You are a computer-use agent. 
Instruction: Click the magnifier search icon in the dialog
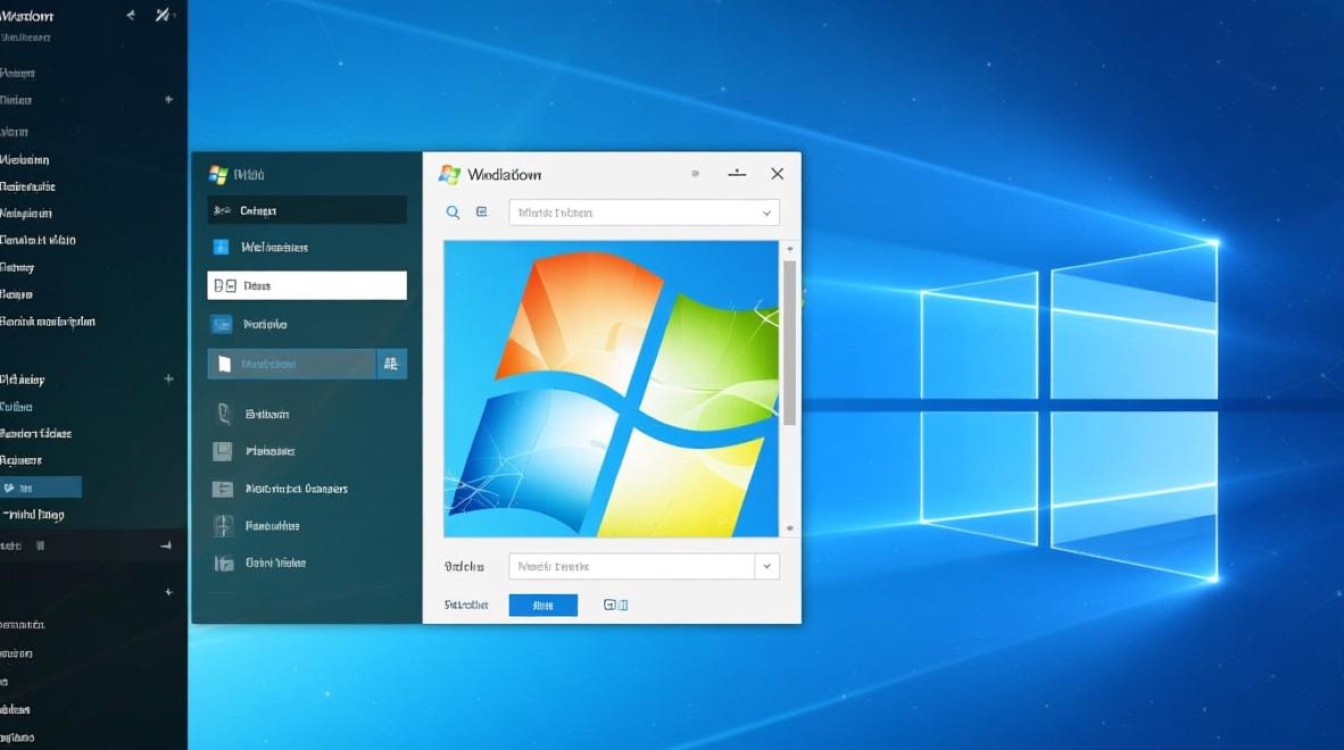[x=453, y=212]
